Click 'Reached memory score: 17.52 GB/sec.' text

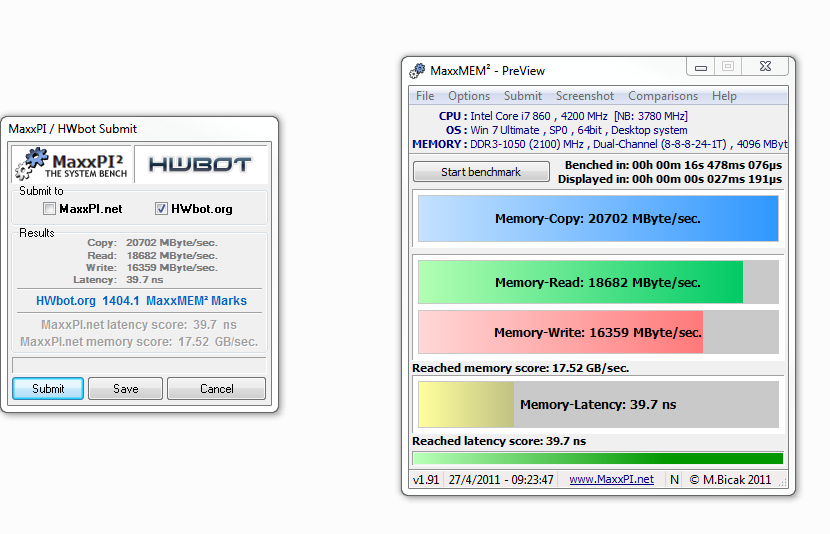pyautogui.click(x=521, y=368)
